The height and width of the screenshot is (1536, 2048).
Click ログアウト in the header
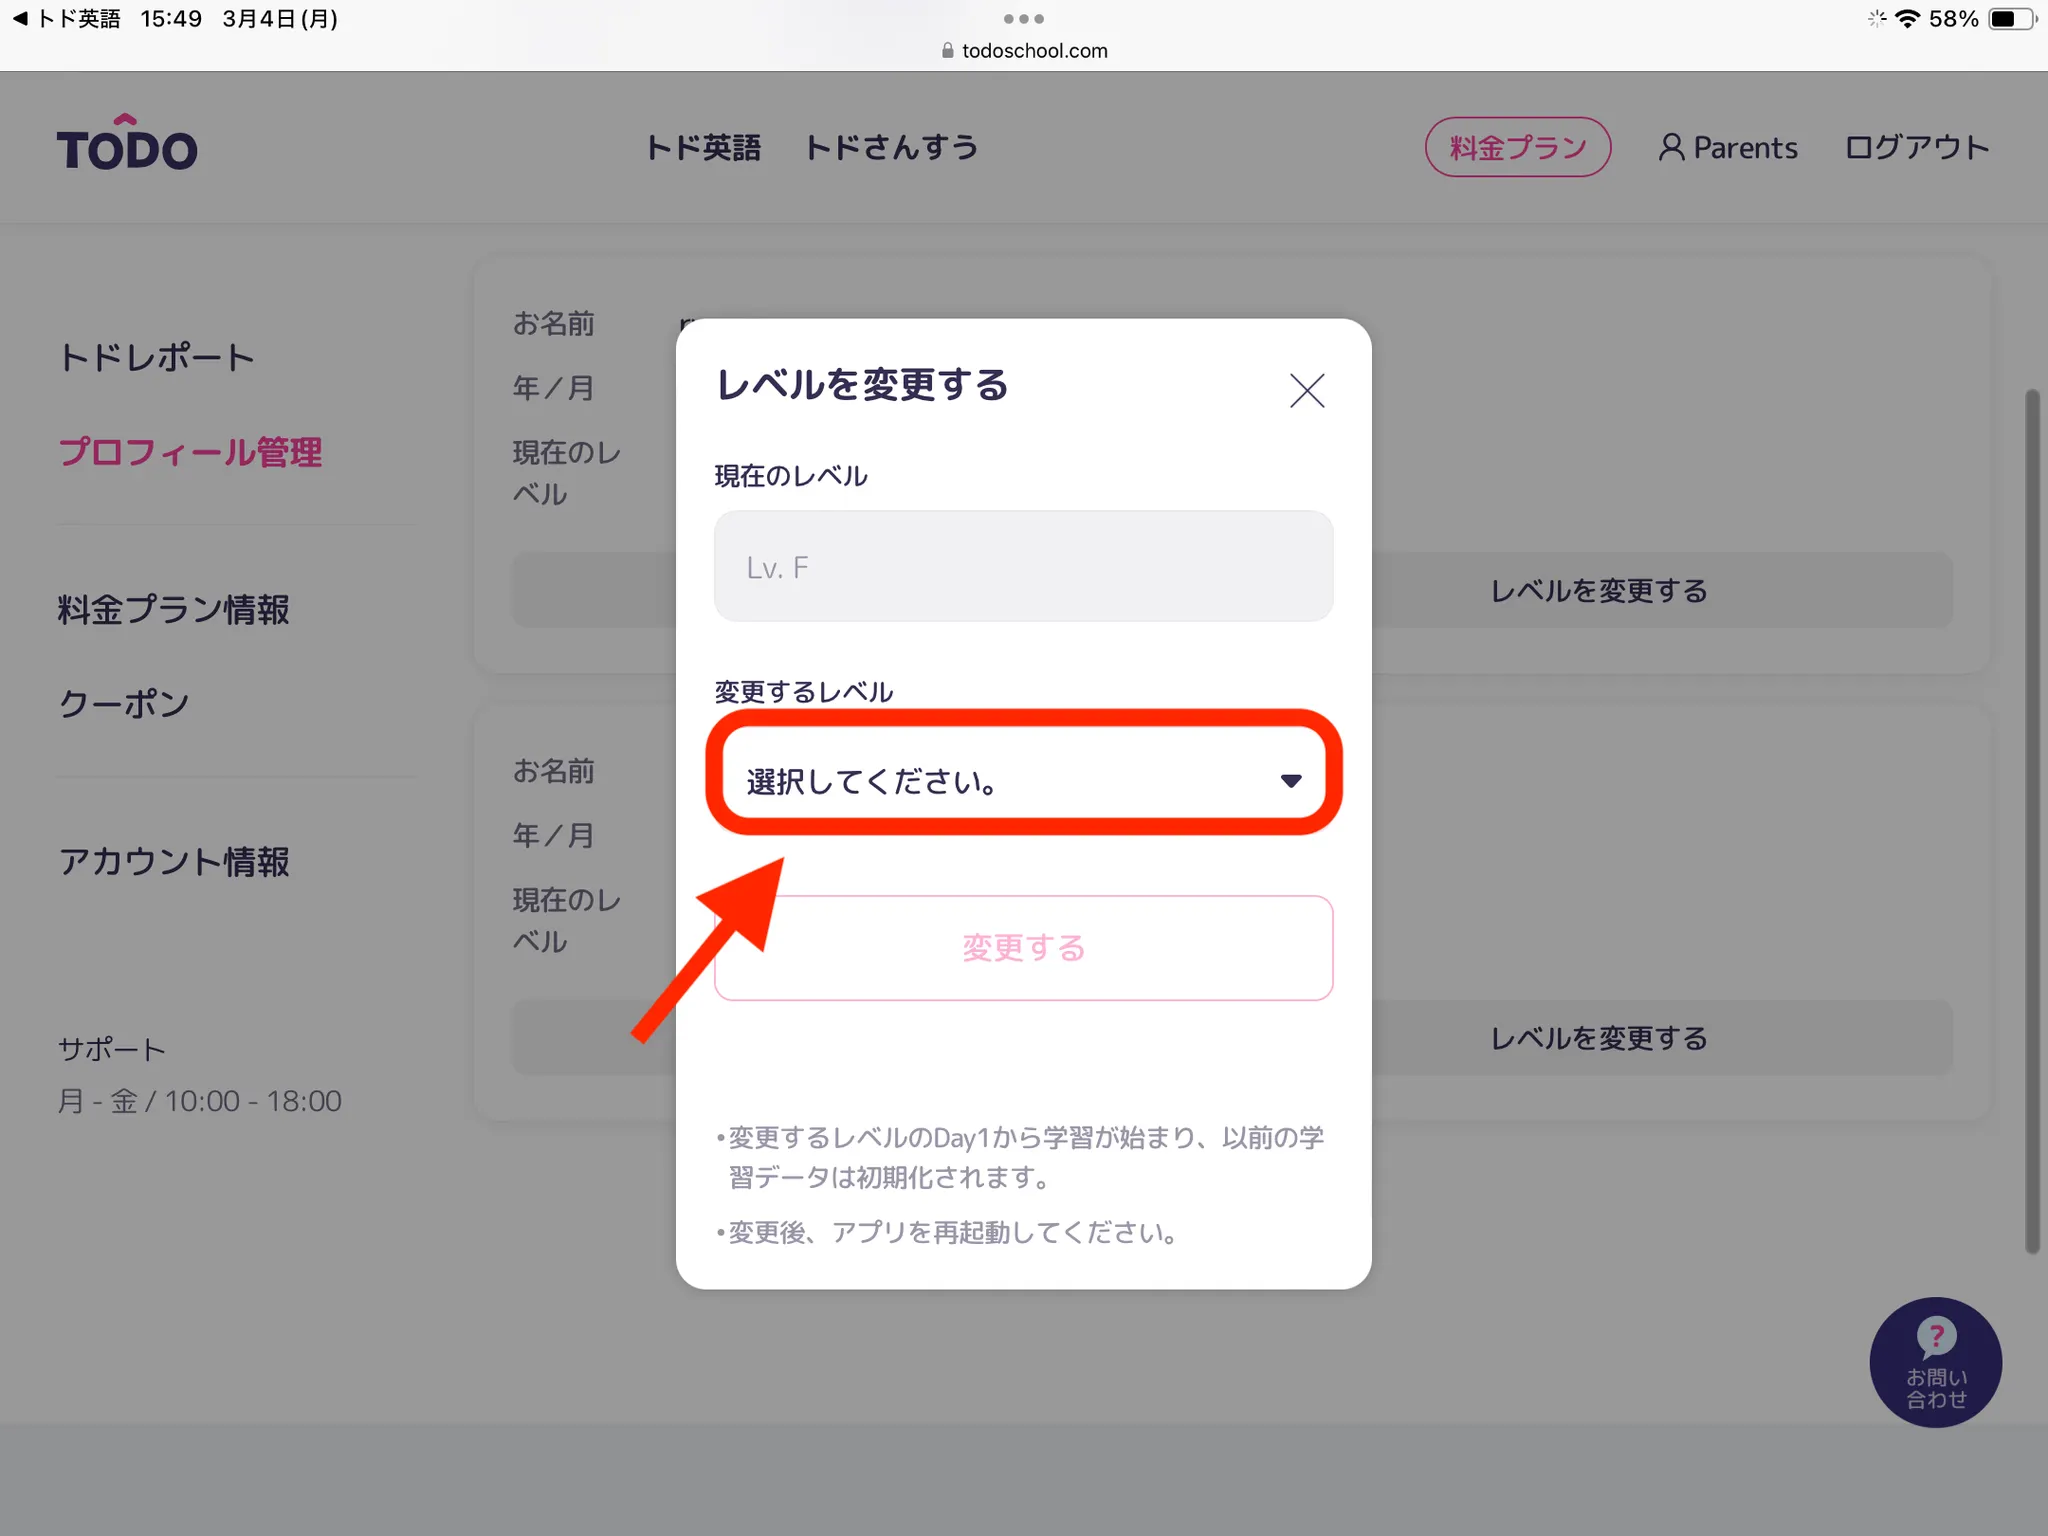point(1916,147)
